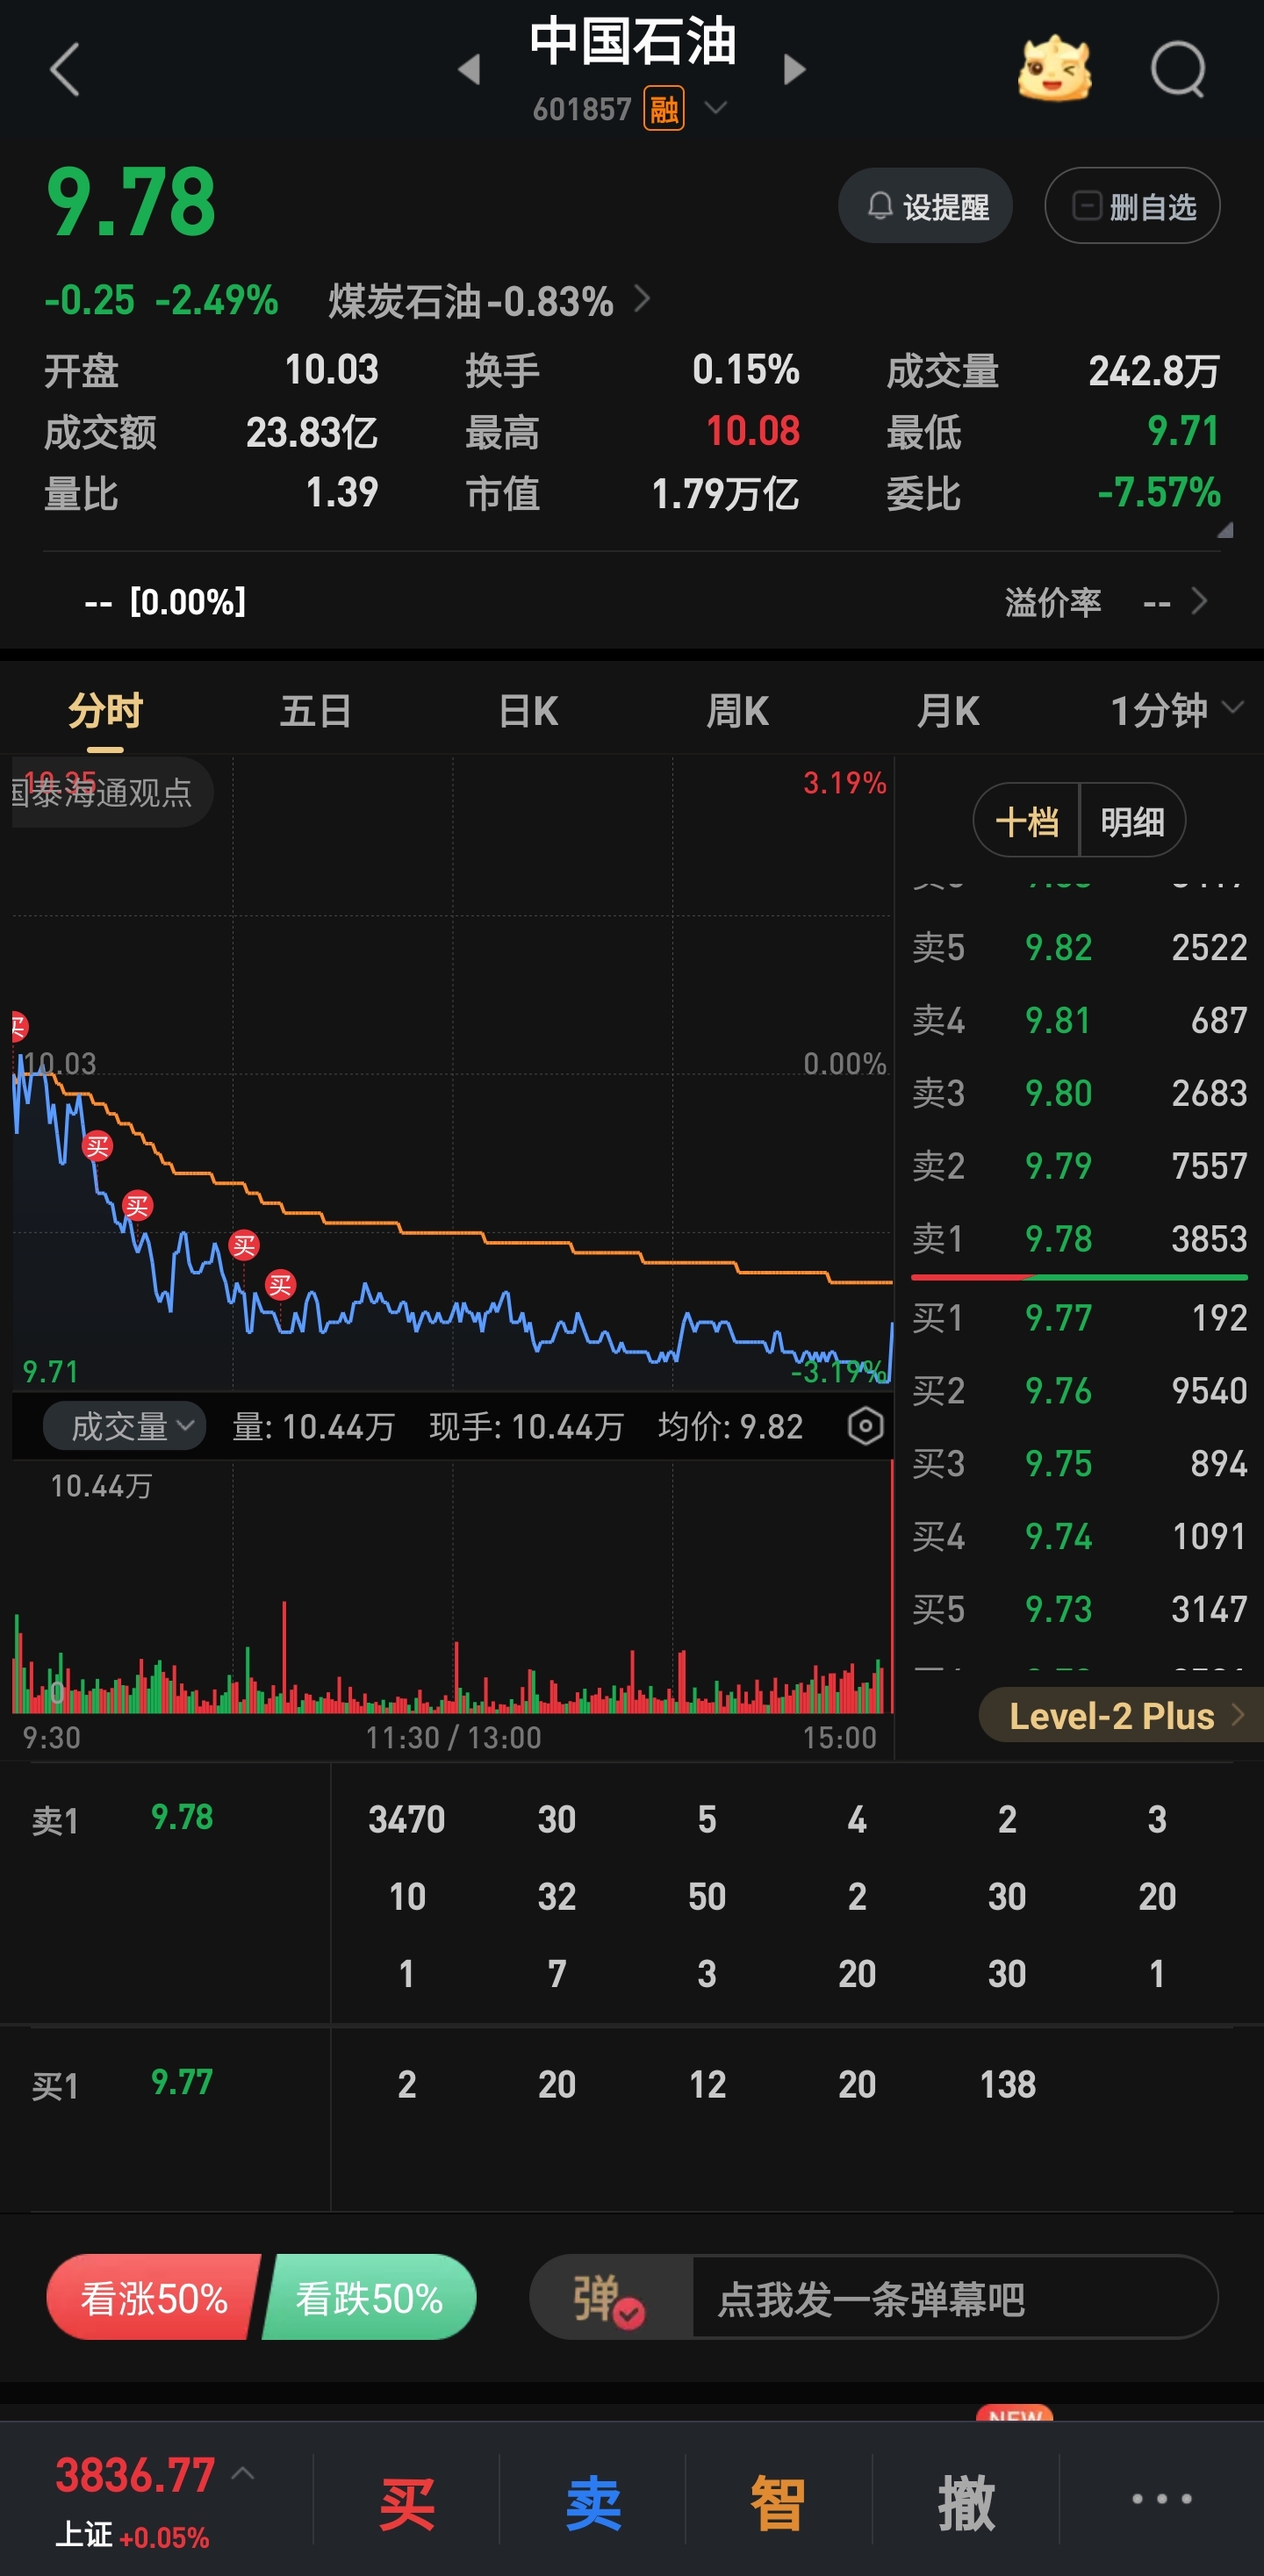Viewport: 1264px width, 2576px height.
Task: Open the 上证 3836.77 index quote
Action: [x=135, y=2500]
